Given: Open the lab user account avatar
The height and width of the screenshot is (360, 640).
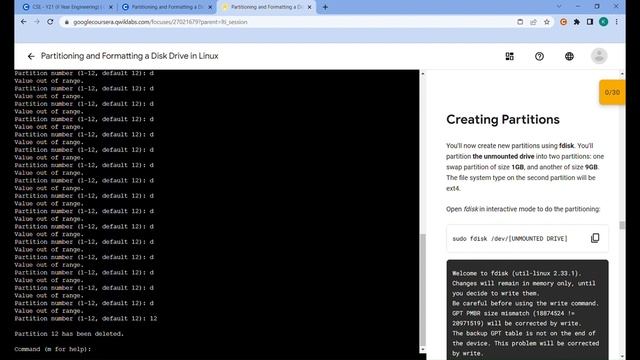Looking at the screenshot, I should 599,56.
